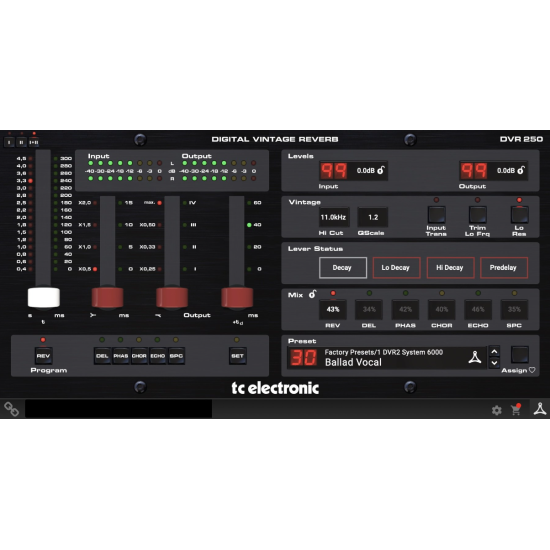550x550 pixels.
Task: Click the black text field in bottom bar
Action: (119, 408)
